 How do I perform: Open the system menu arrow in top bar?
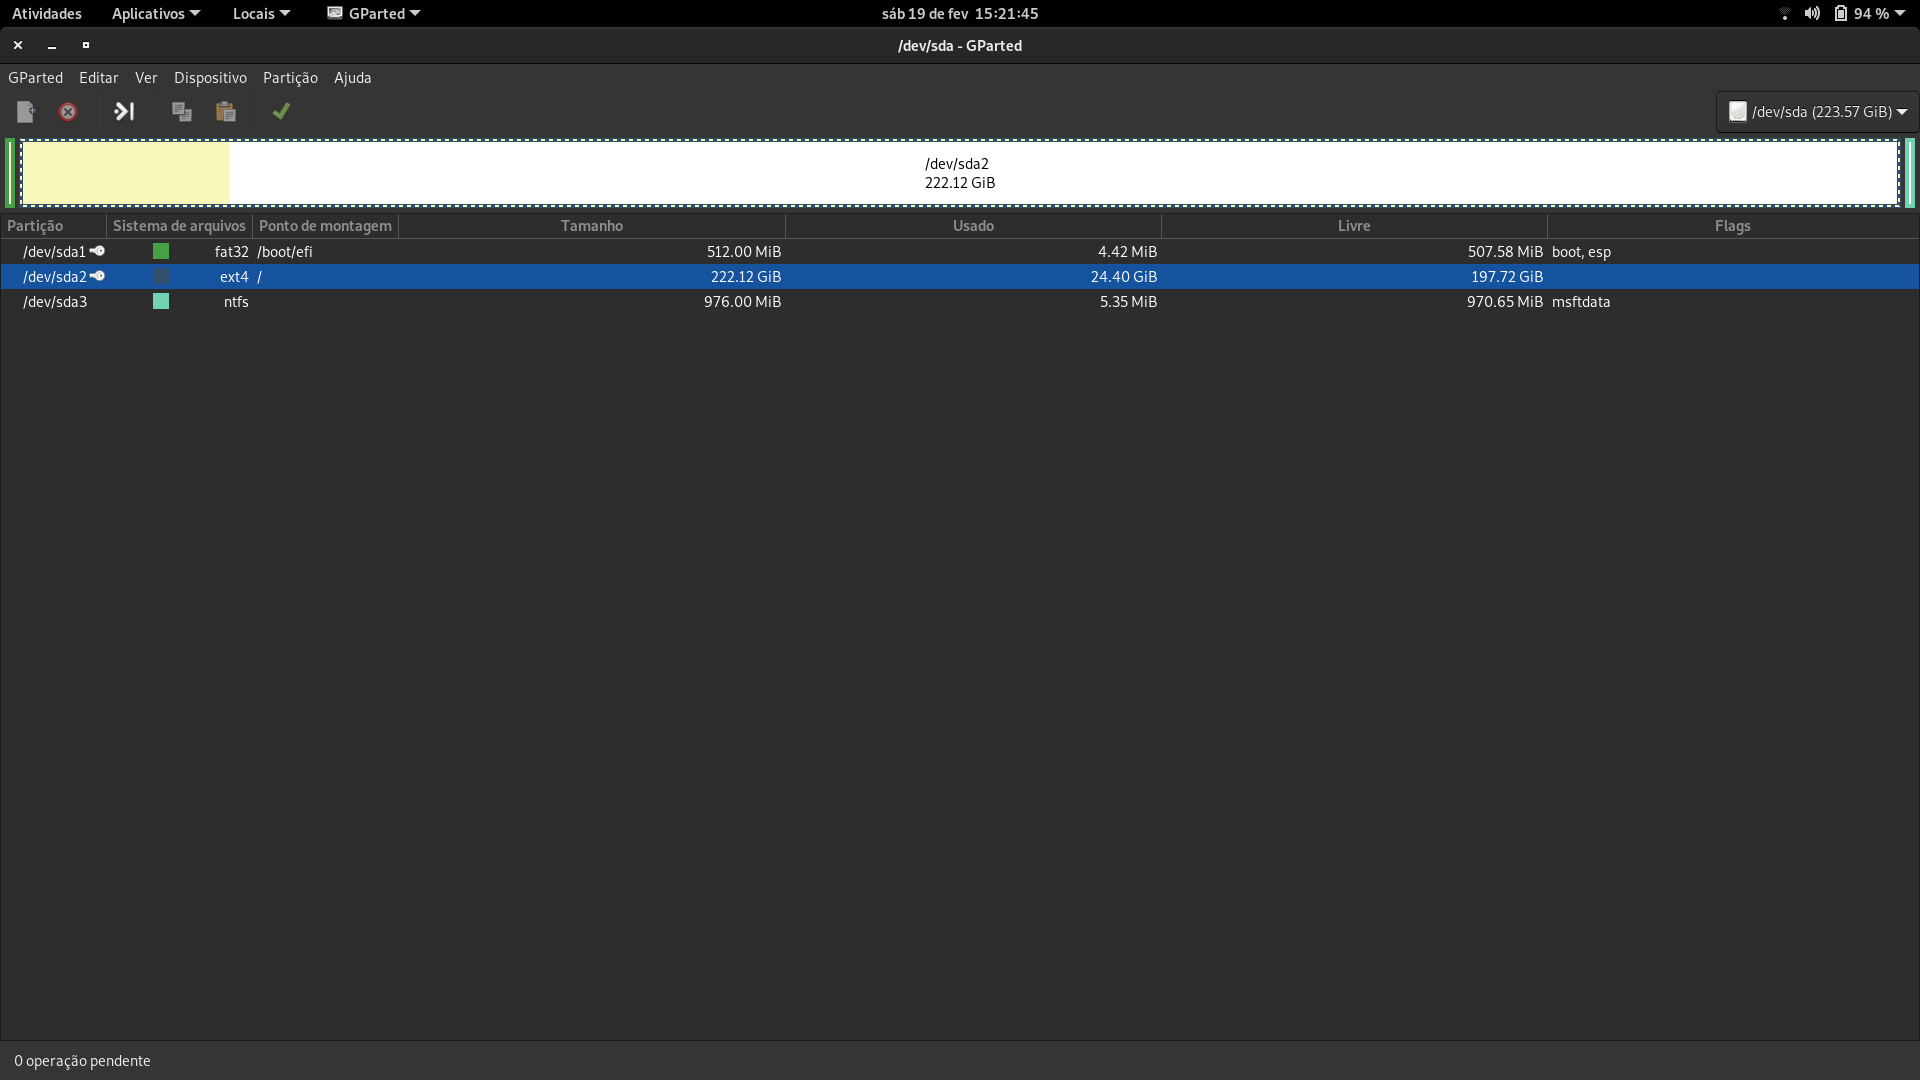[1900, 13]
